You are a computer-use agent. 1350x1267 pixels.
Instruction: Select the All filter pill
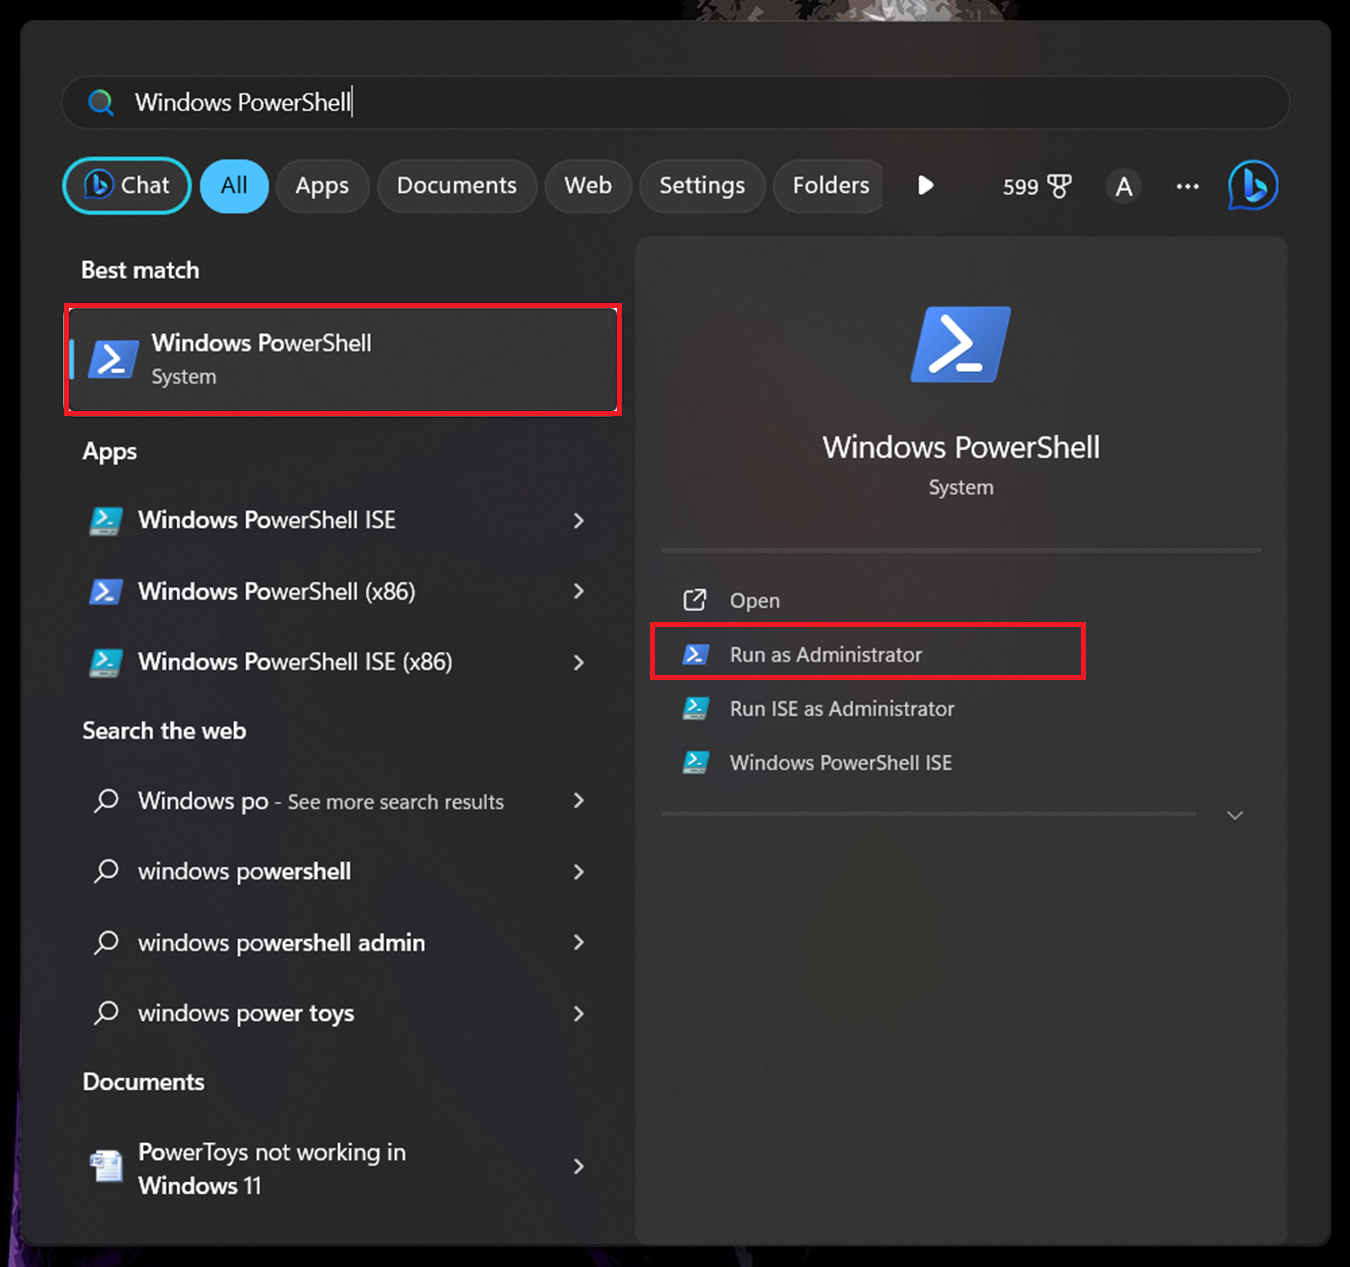point(234,186)
